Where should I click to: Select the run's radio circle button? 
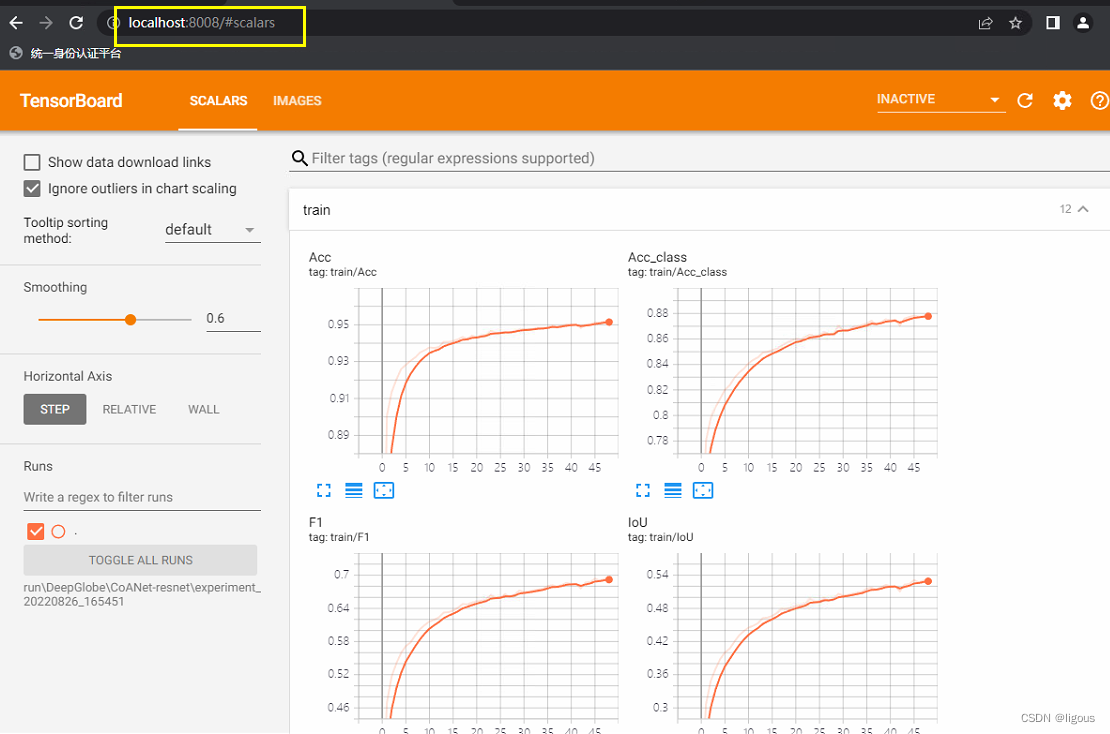coord(59,532)
